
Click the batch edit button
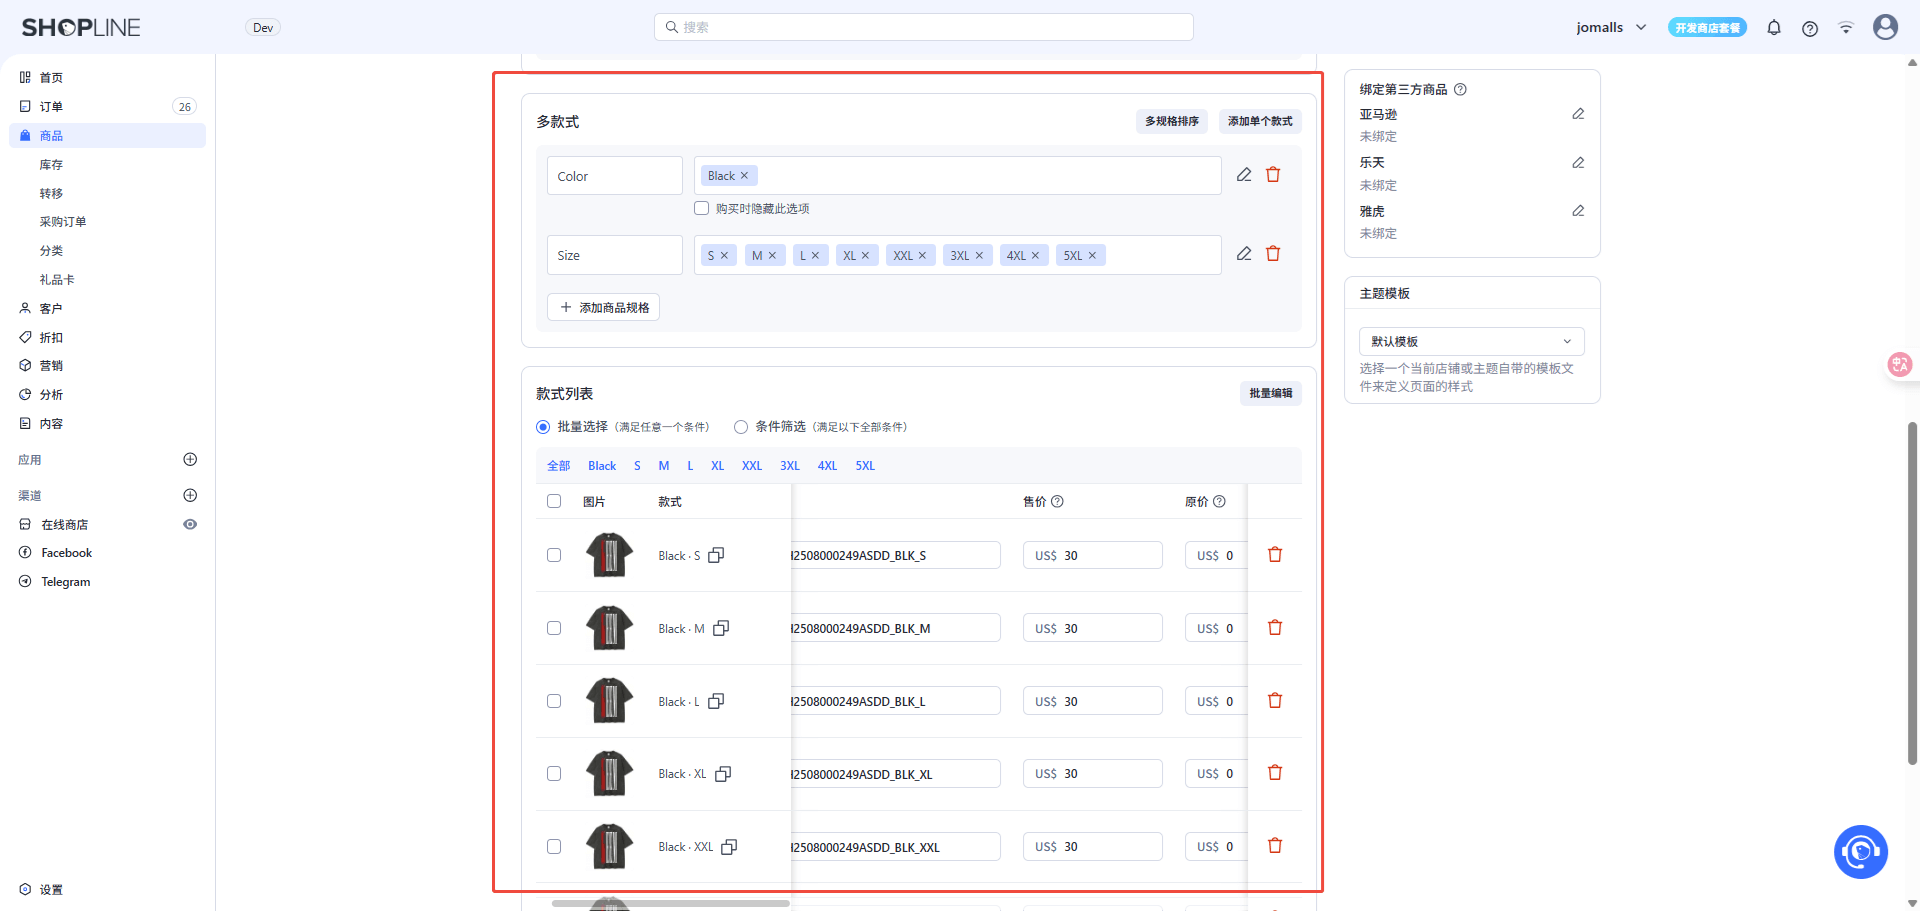[1270, 393]
